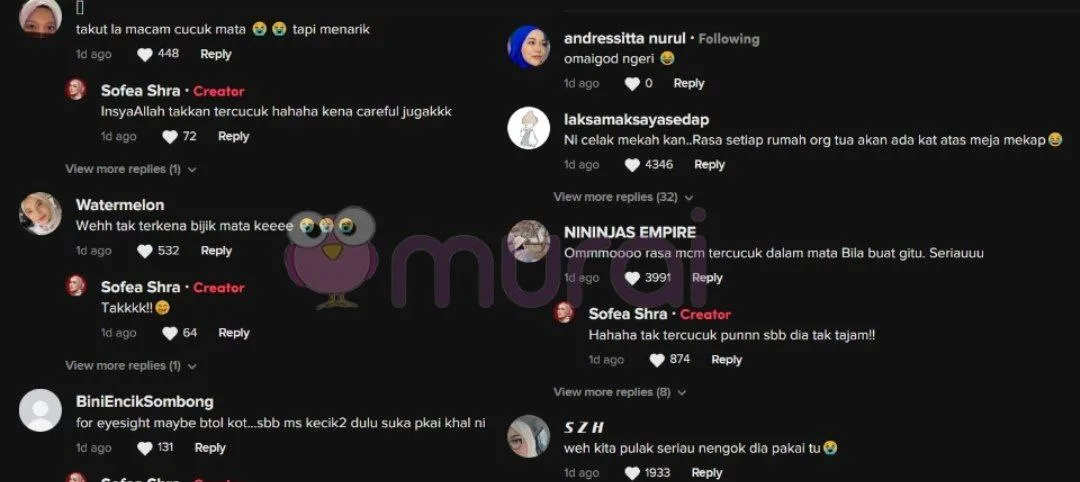Reply to S Z H's comment
1080x482 pixels.
[707, 472]
